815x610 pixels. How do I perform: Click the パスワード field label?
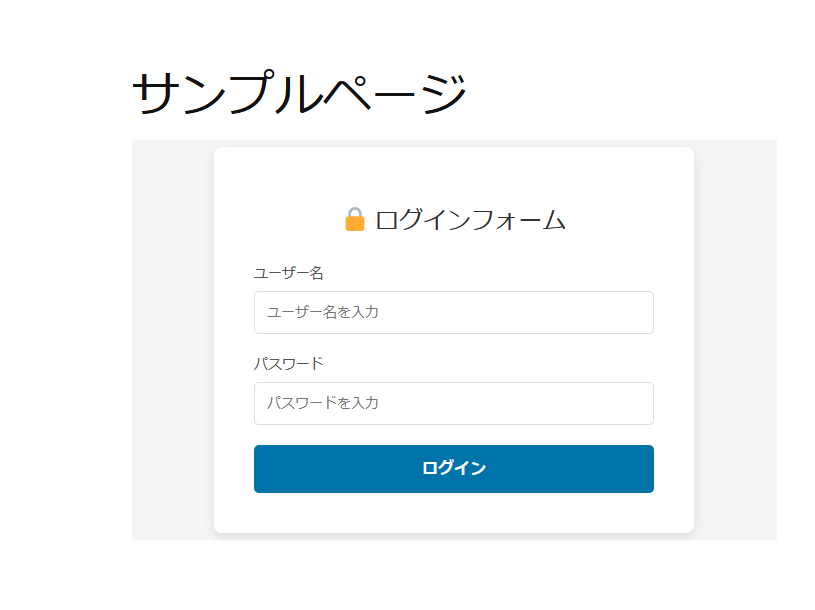[289, 363]
